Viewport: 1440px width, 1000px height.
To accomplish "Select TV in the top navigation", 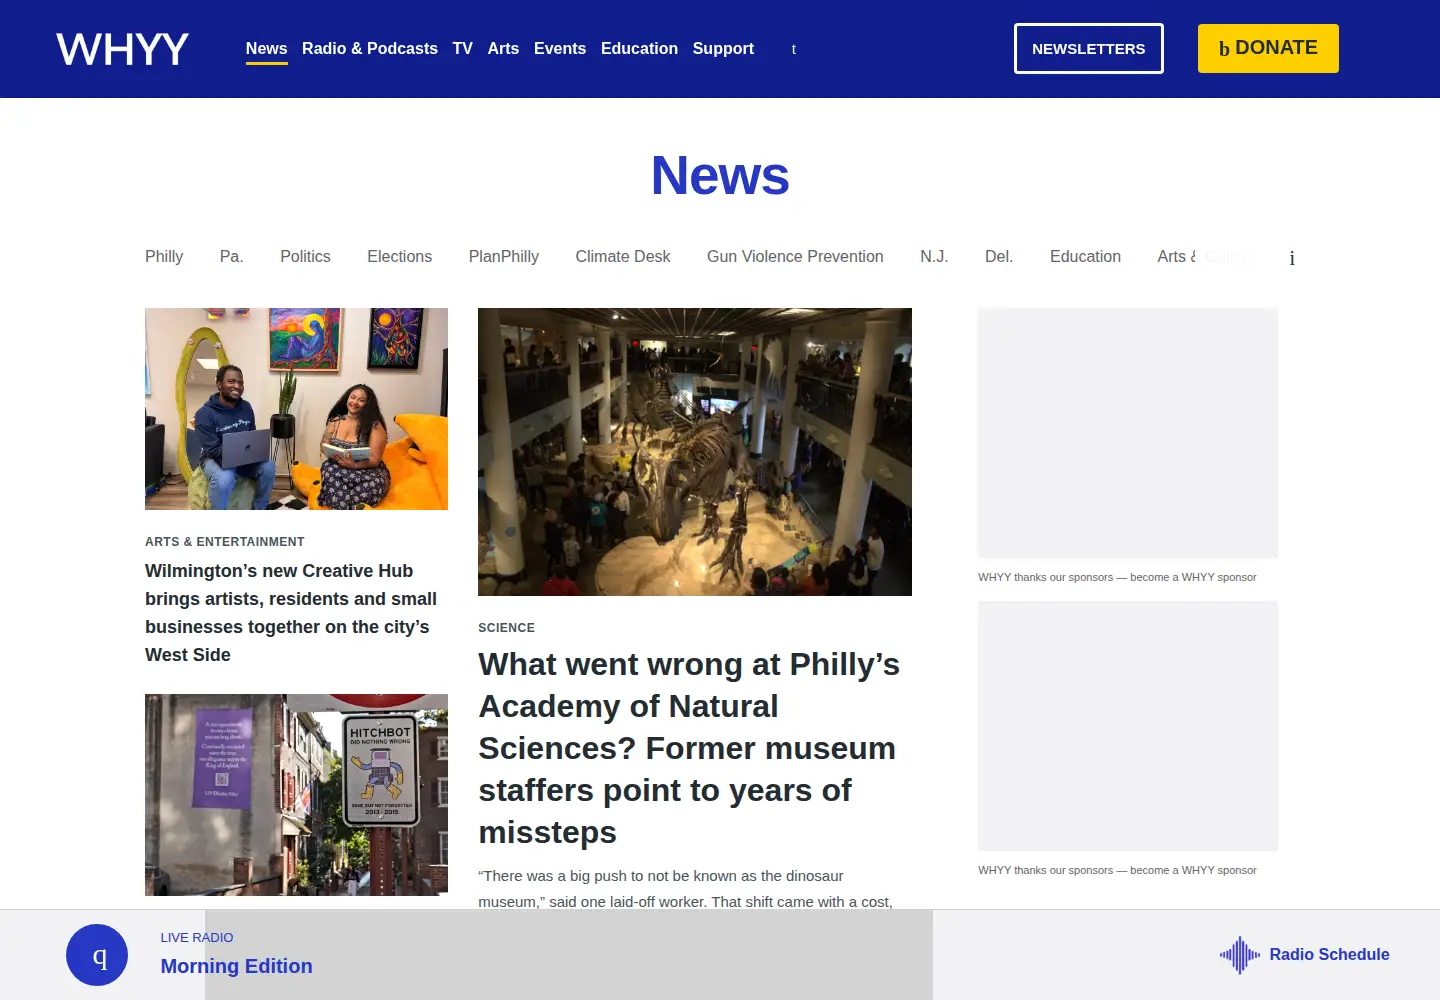I will [462, 49].
